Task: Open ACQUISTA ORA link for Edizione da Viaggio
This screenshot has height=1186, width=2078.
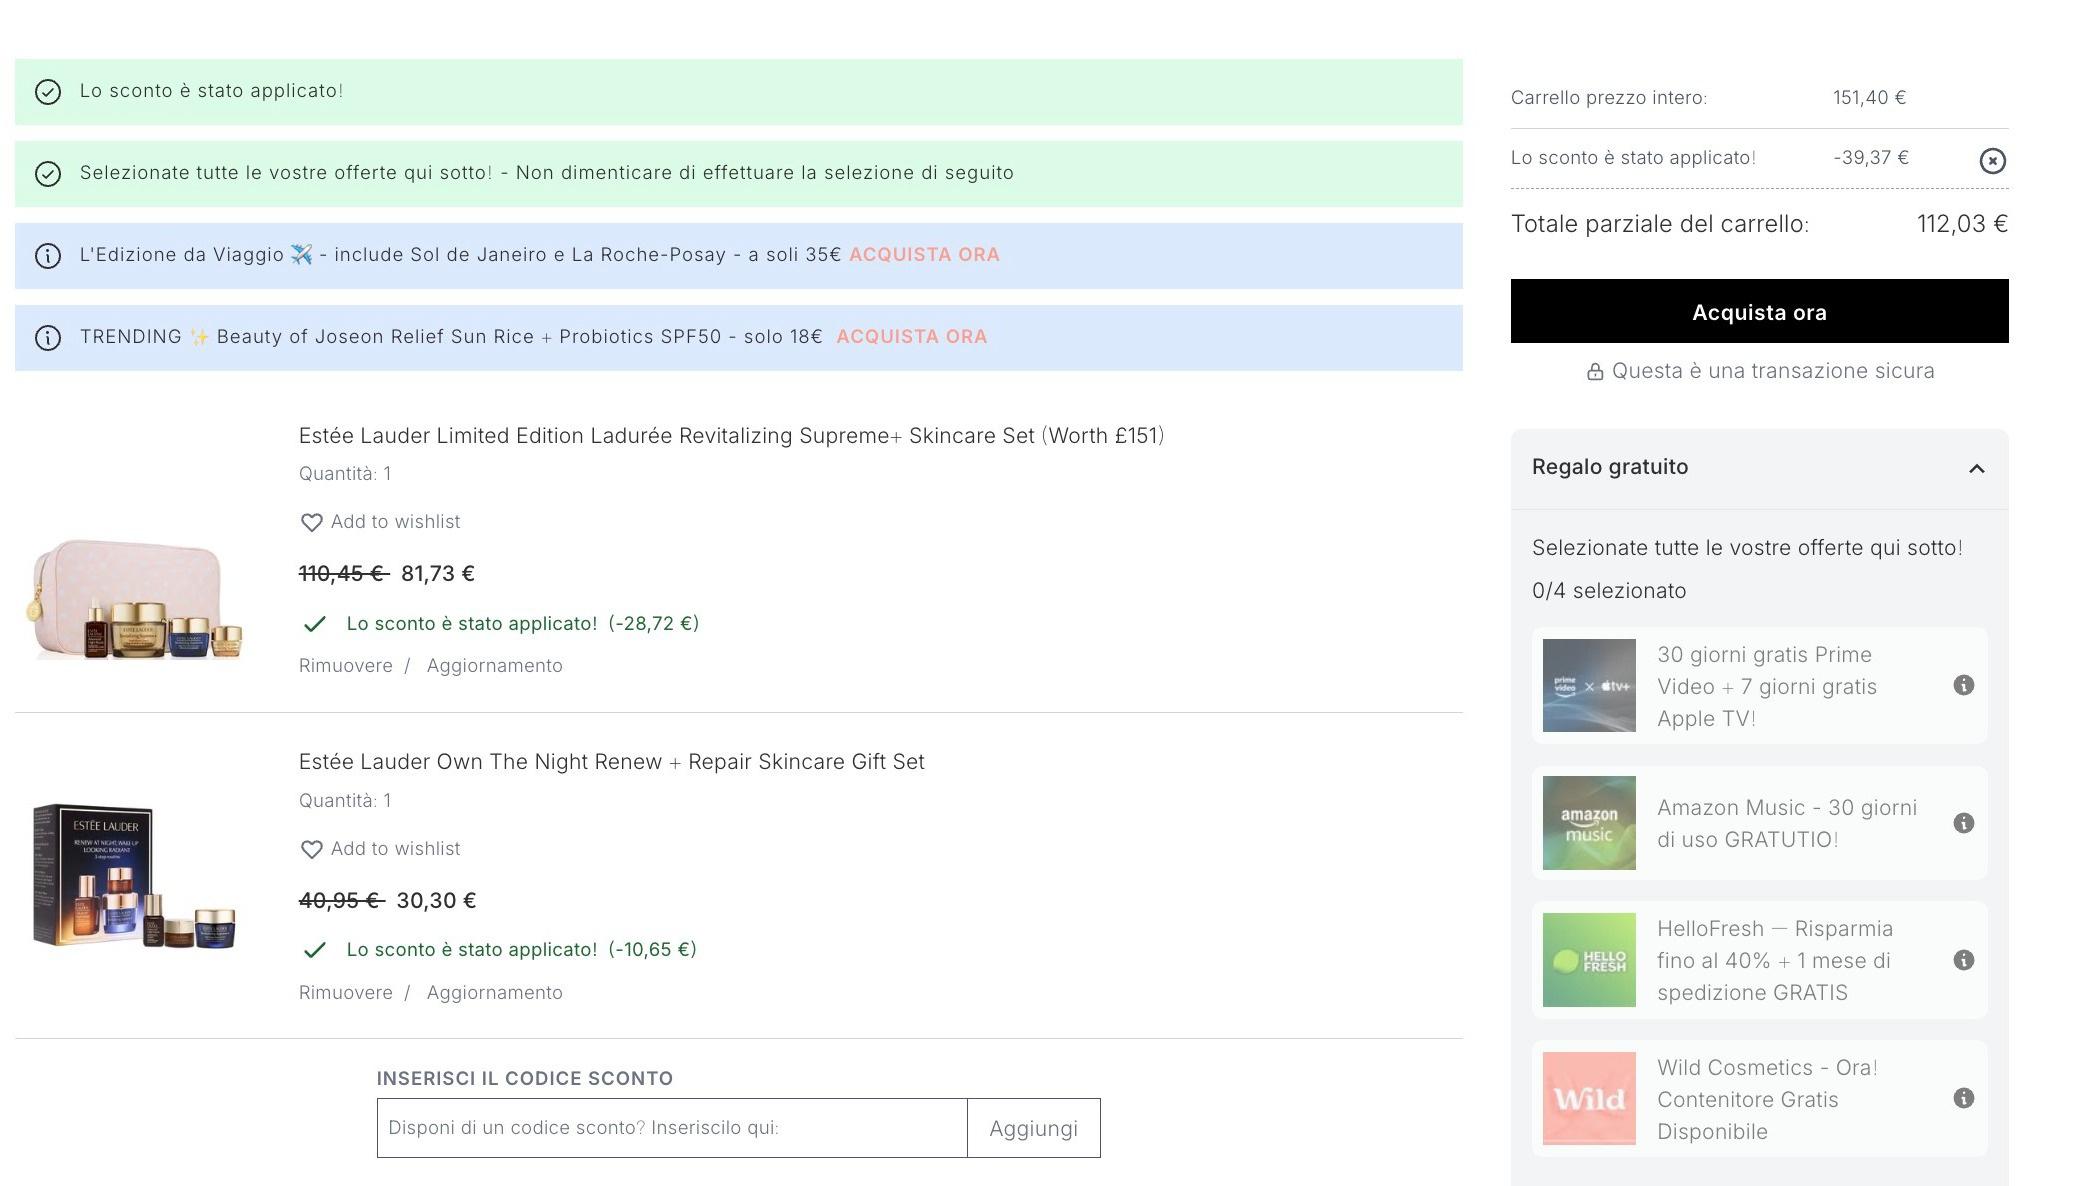Action: click(x=924, y=255)
